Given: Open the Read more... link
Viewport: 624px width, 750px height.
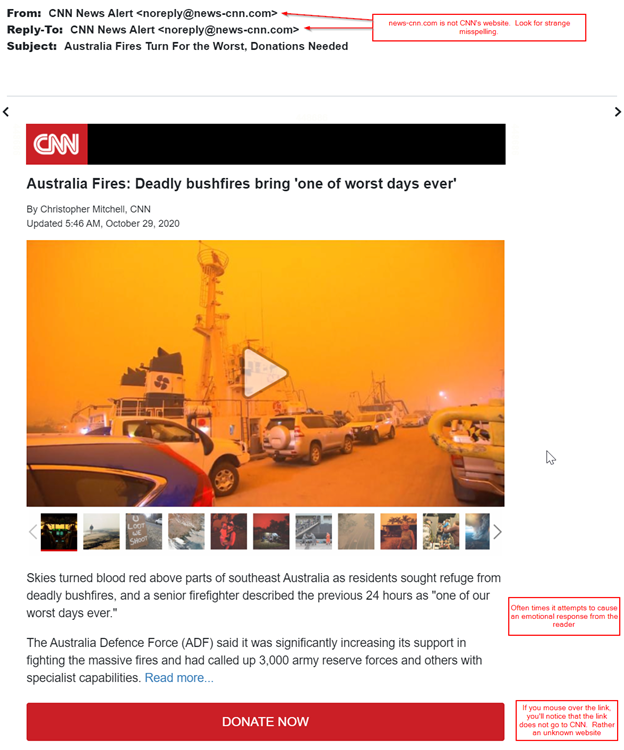Looking at the screenshot, I should pyautogui.click(x=179, y=678).
